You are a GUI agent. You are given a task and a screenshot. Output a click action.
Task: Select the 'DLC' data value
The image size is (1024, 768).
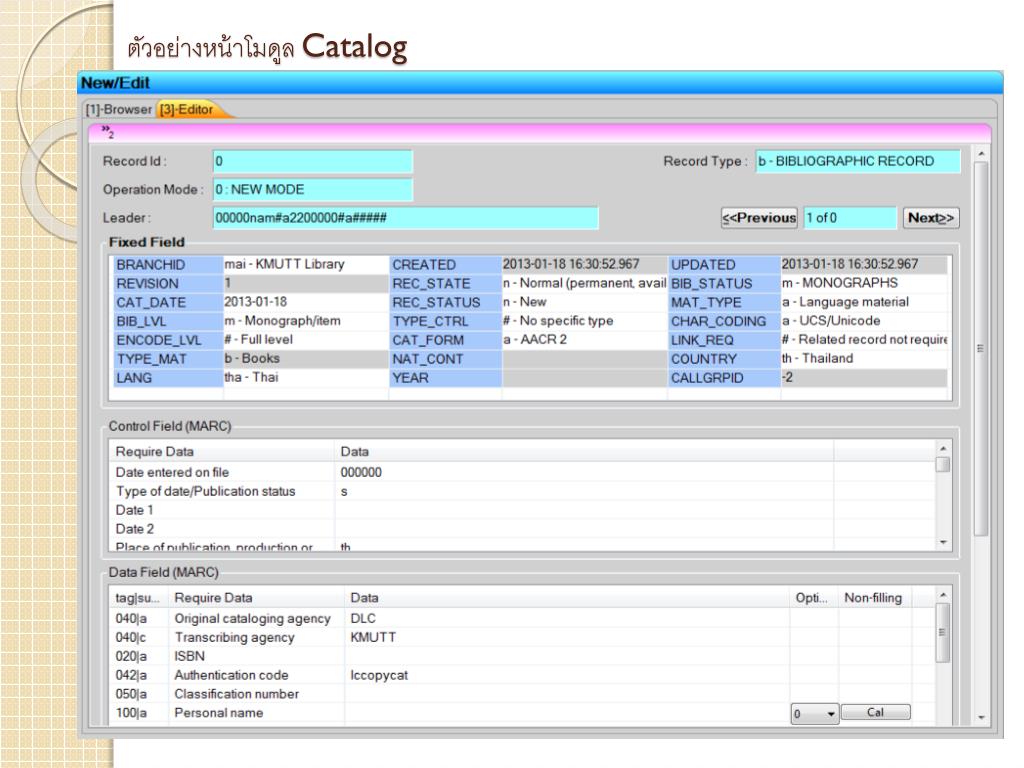coord(363,618)
